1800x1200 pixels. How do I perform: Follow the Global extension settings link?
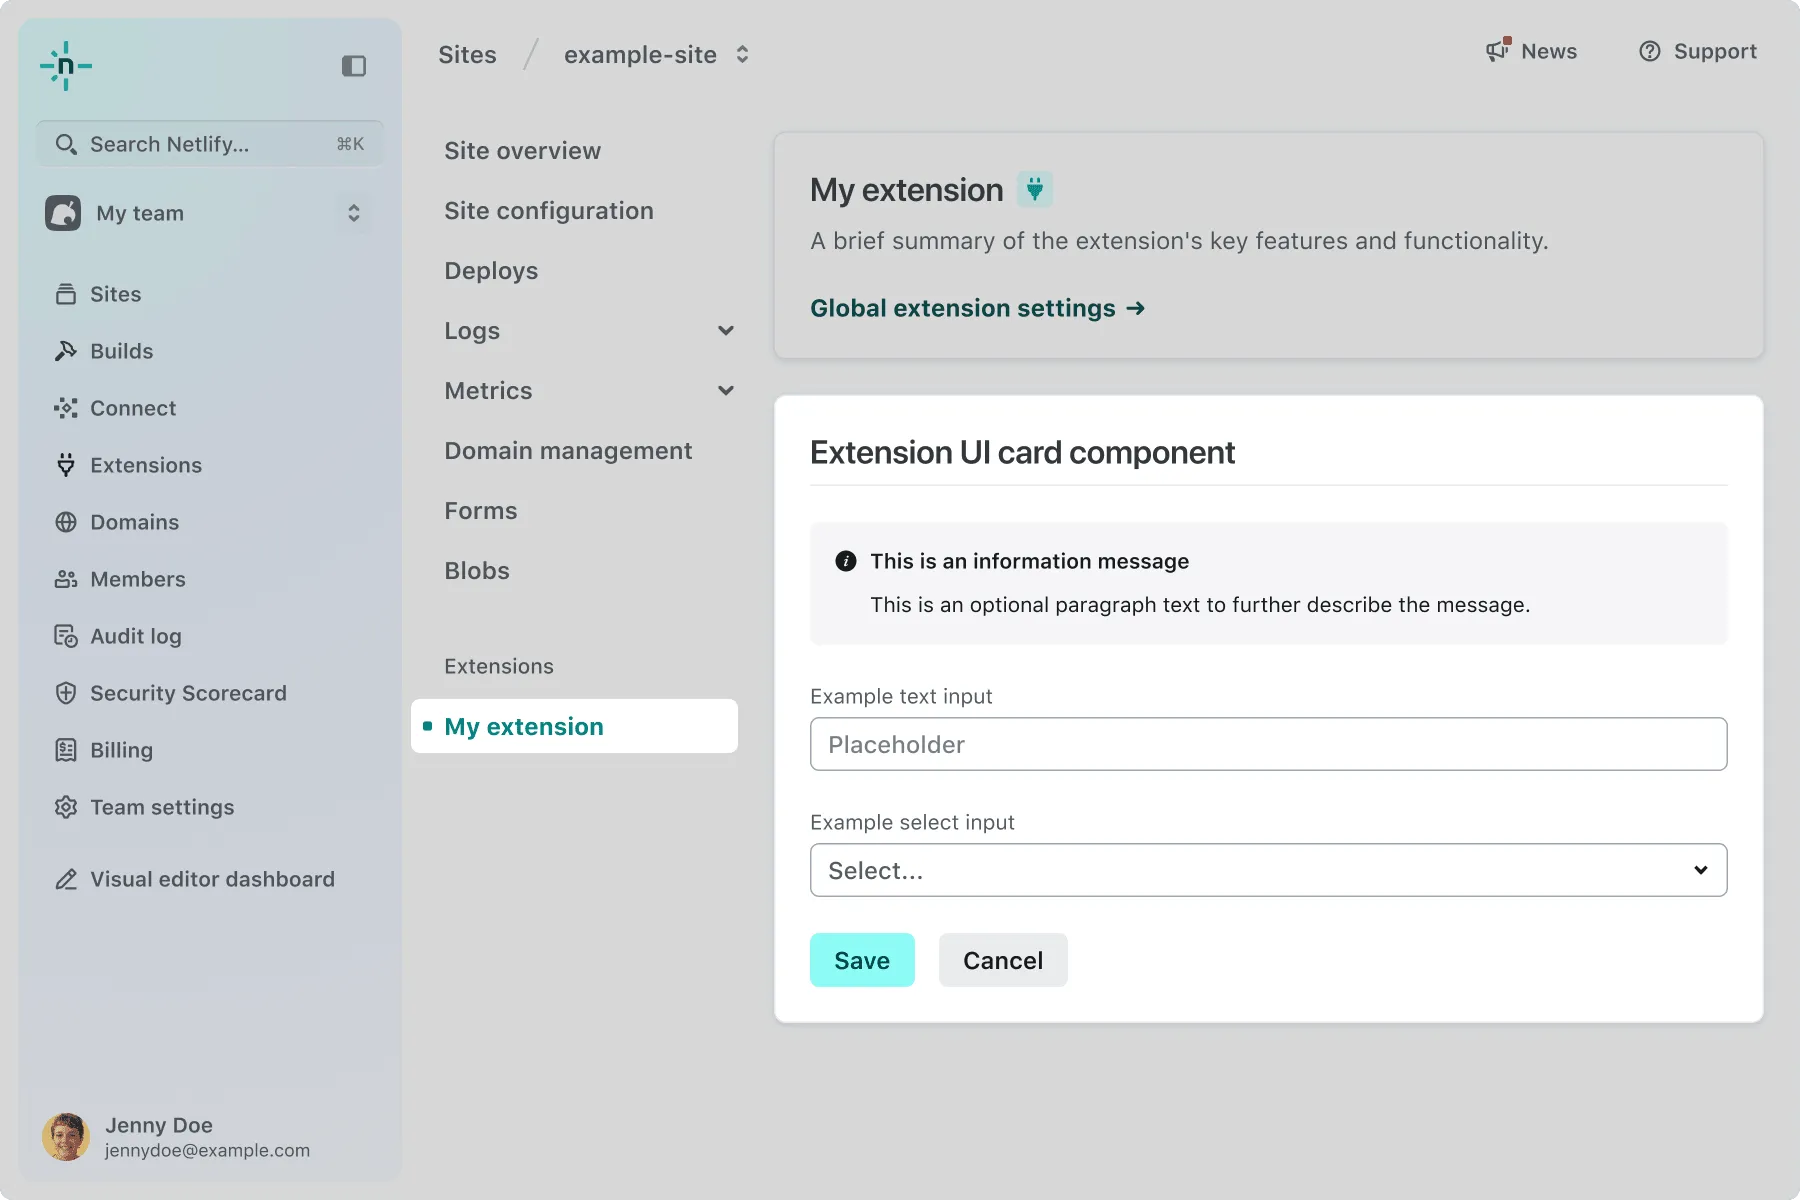tap(976, 308)
